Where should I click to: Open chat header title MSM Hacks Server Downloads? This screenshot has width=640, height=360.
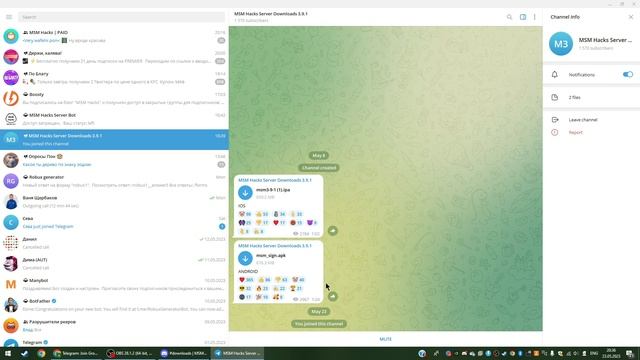point(271,14)
